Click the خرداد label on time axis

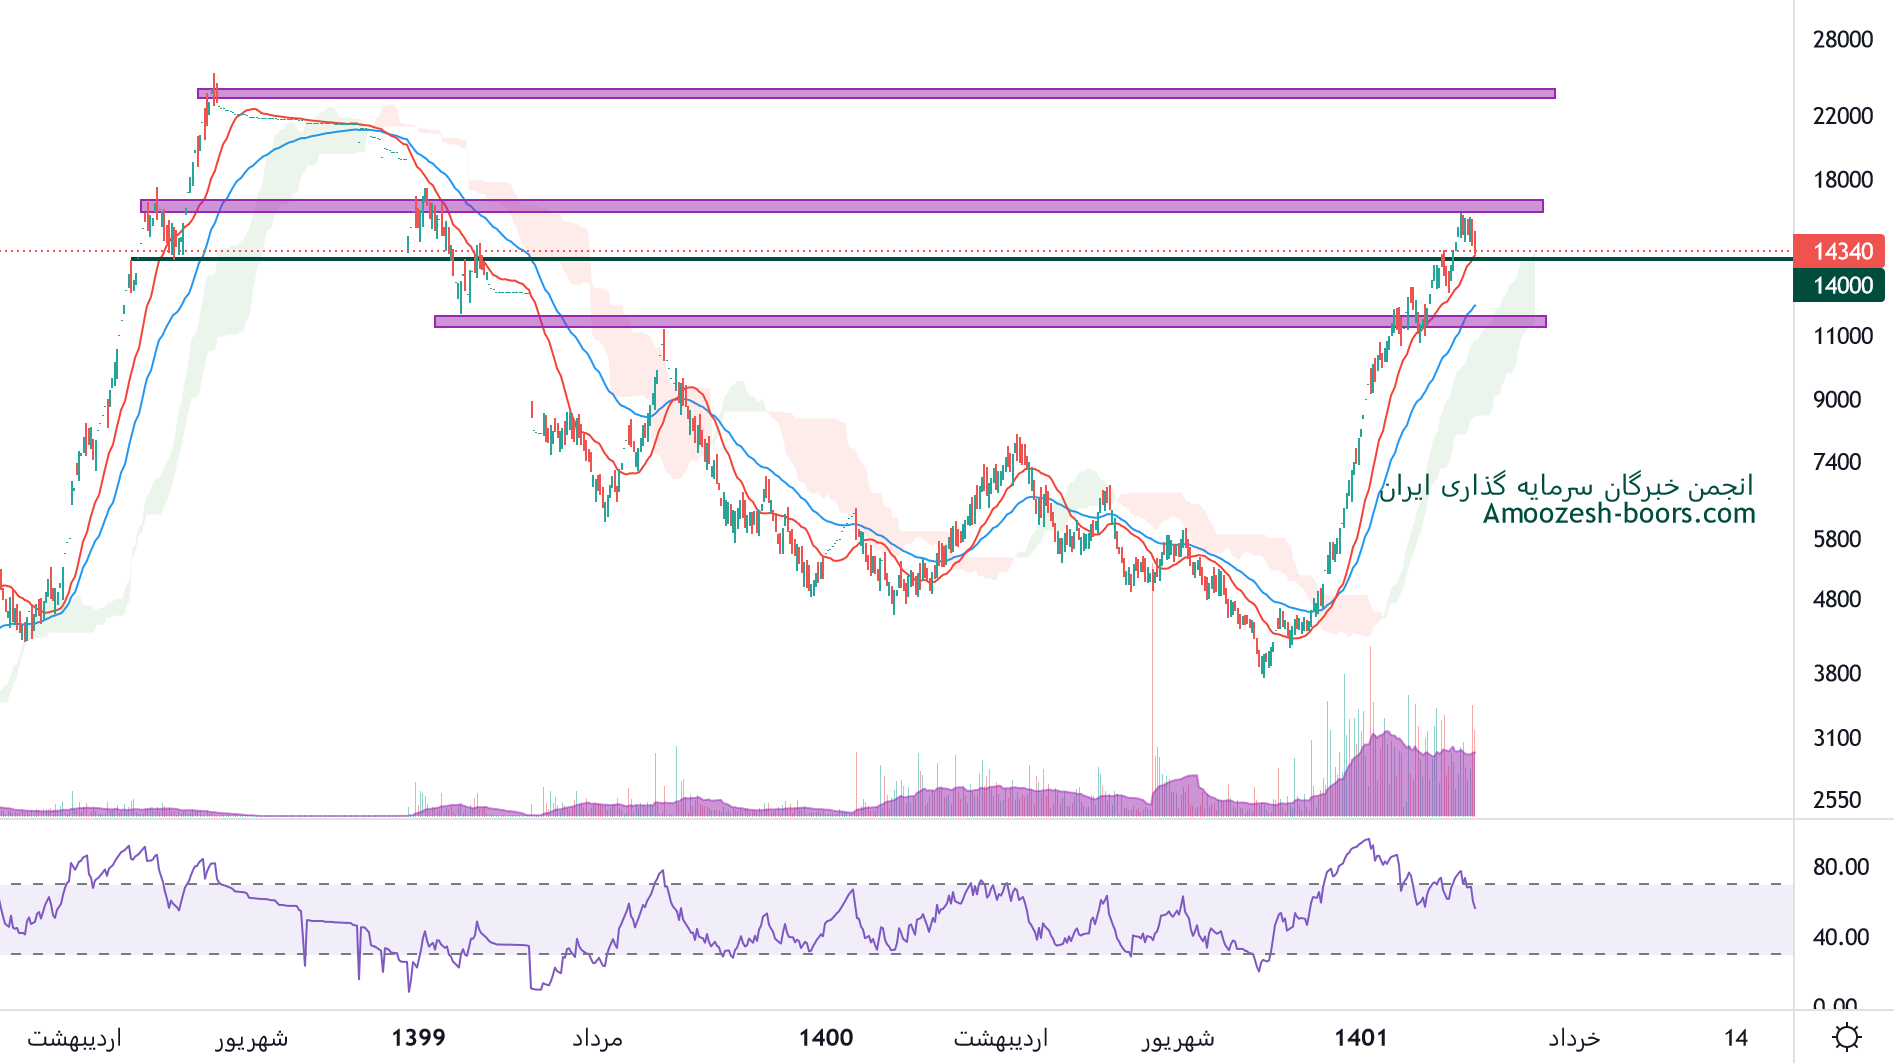click(1574, 1038)
